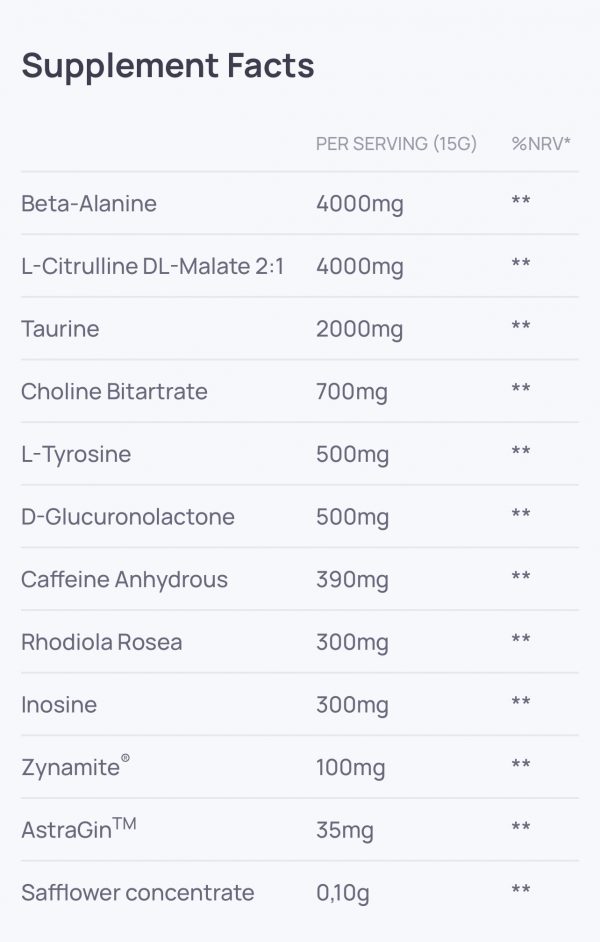Select the 700mg serving amount
The width and height of the screenshot is (600, 942).
click(352, 392)
